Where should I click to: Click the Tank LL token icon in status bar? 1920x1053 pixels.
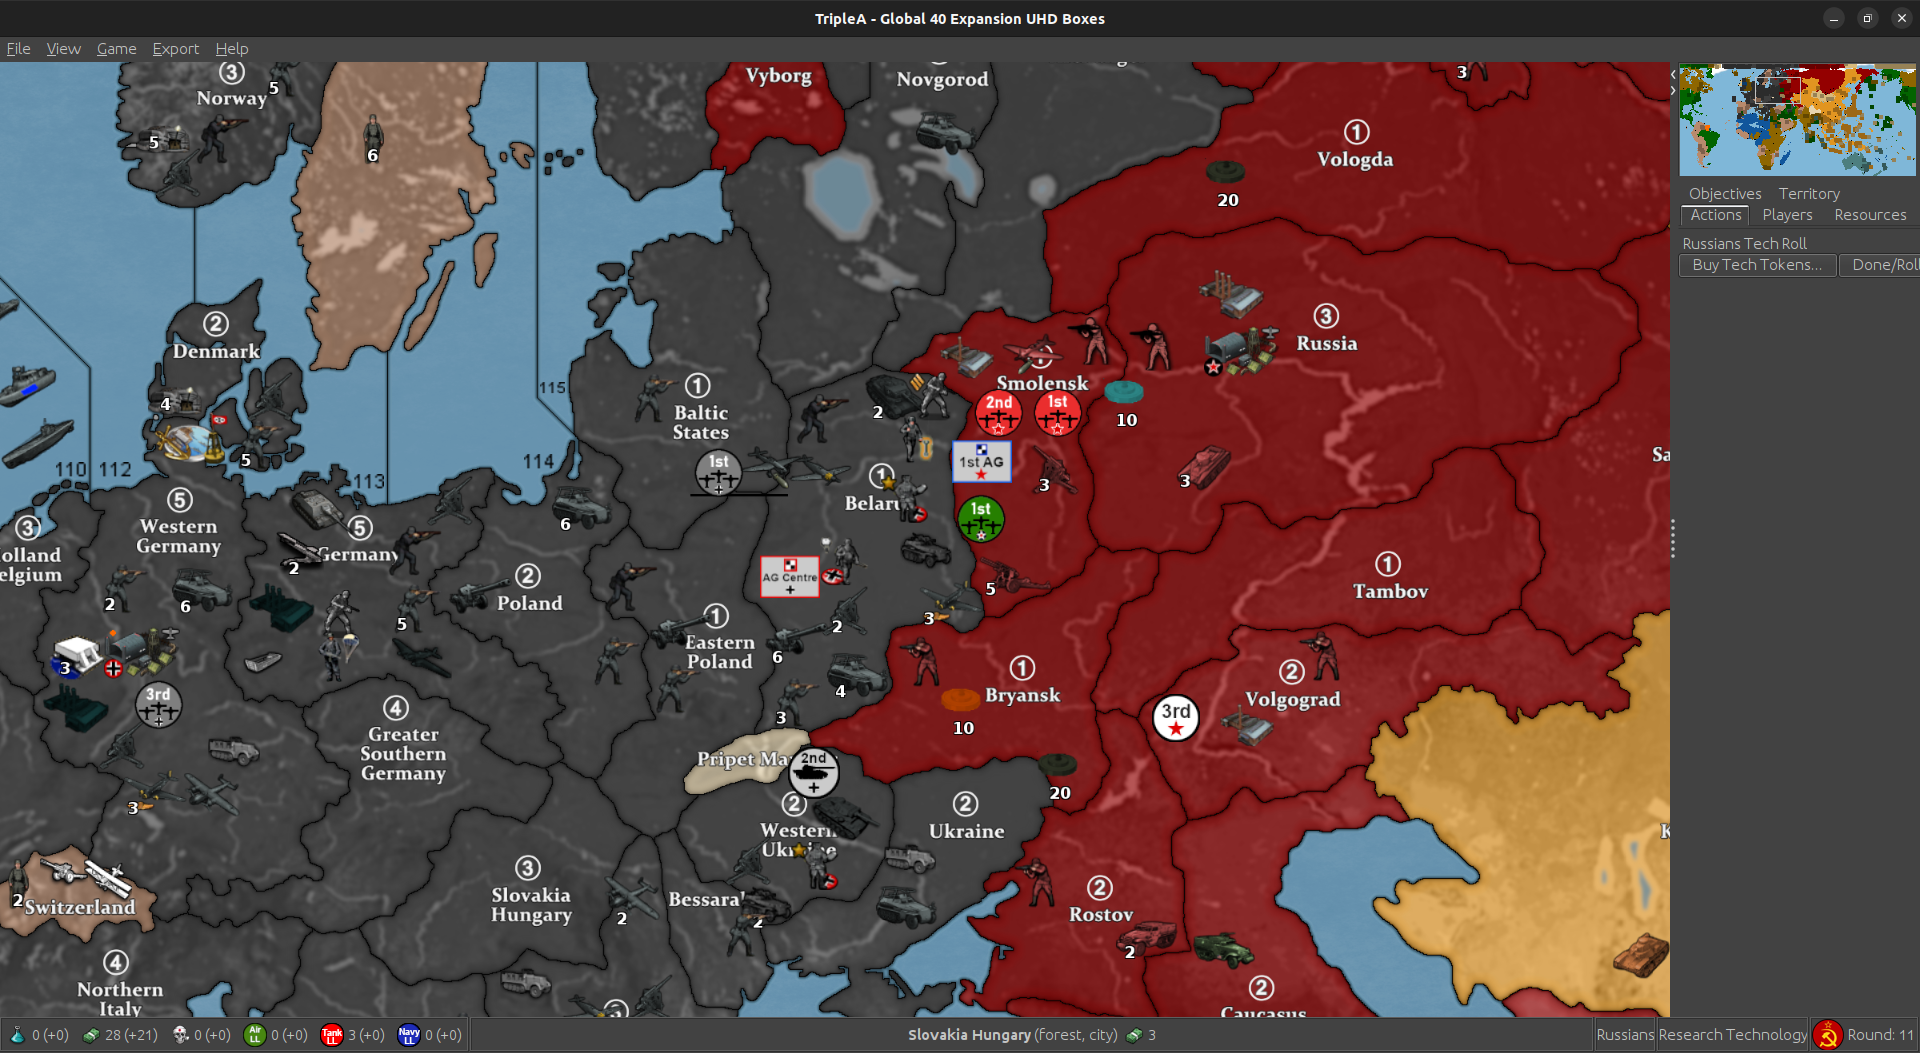point(331,1035)
